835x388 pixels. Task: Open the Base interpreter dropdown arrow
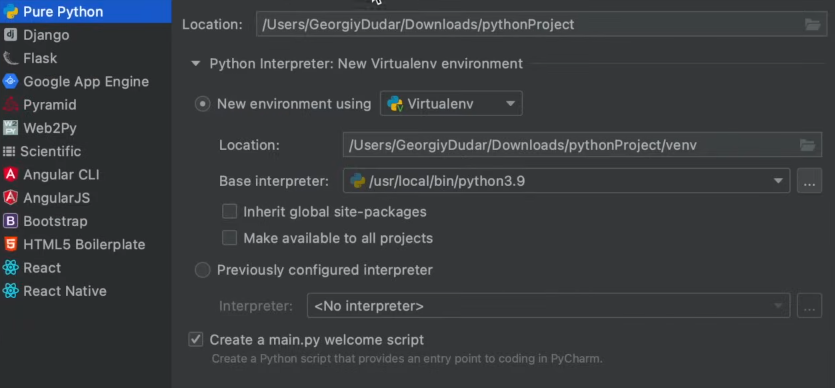(777, 181)
